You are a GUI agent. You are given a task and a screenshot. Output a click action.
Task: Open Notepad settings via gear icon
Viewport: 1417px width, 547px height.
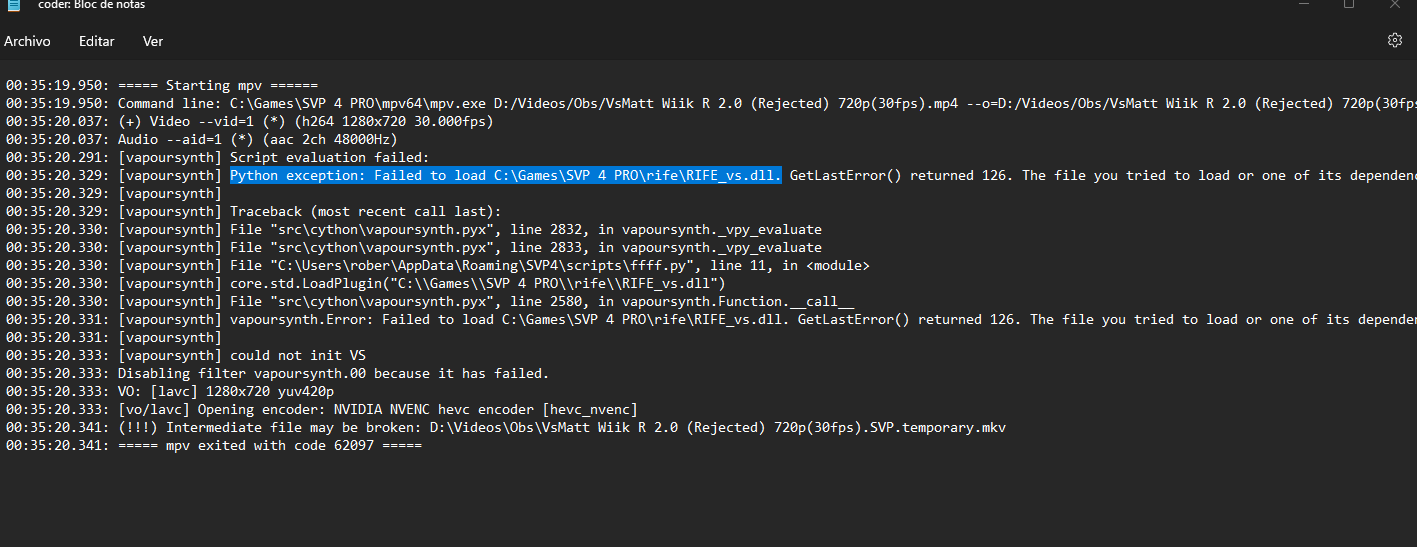pos(1395,41)
